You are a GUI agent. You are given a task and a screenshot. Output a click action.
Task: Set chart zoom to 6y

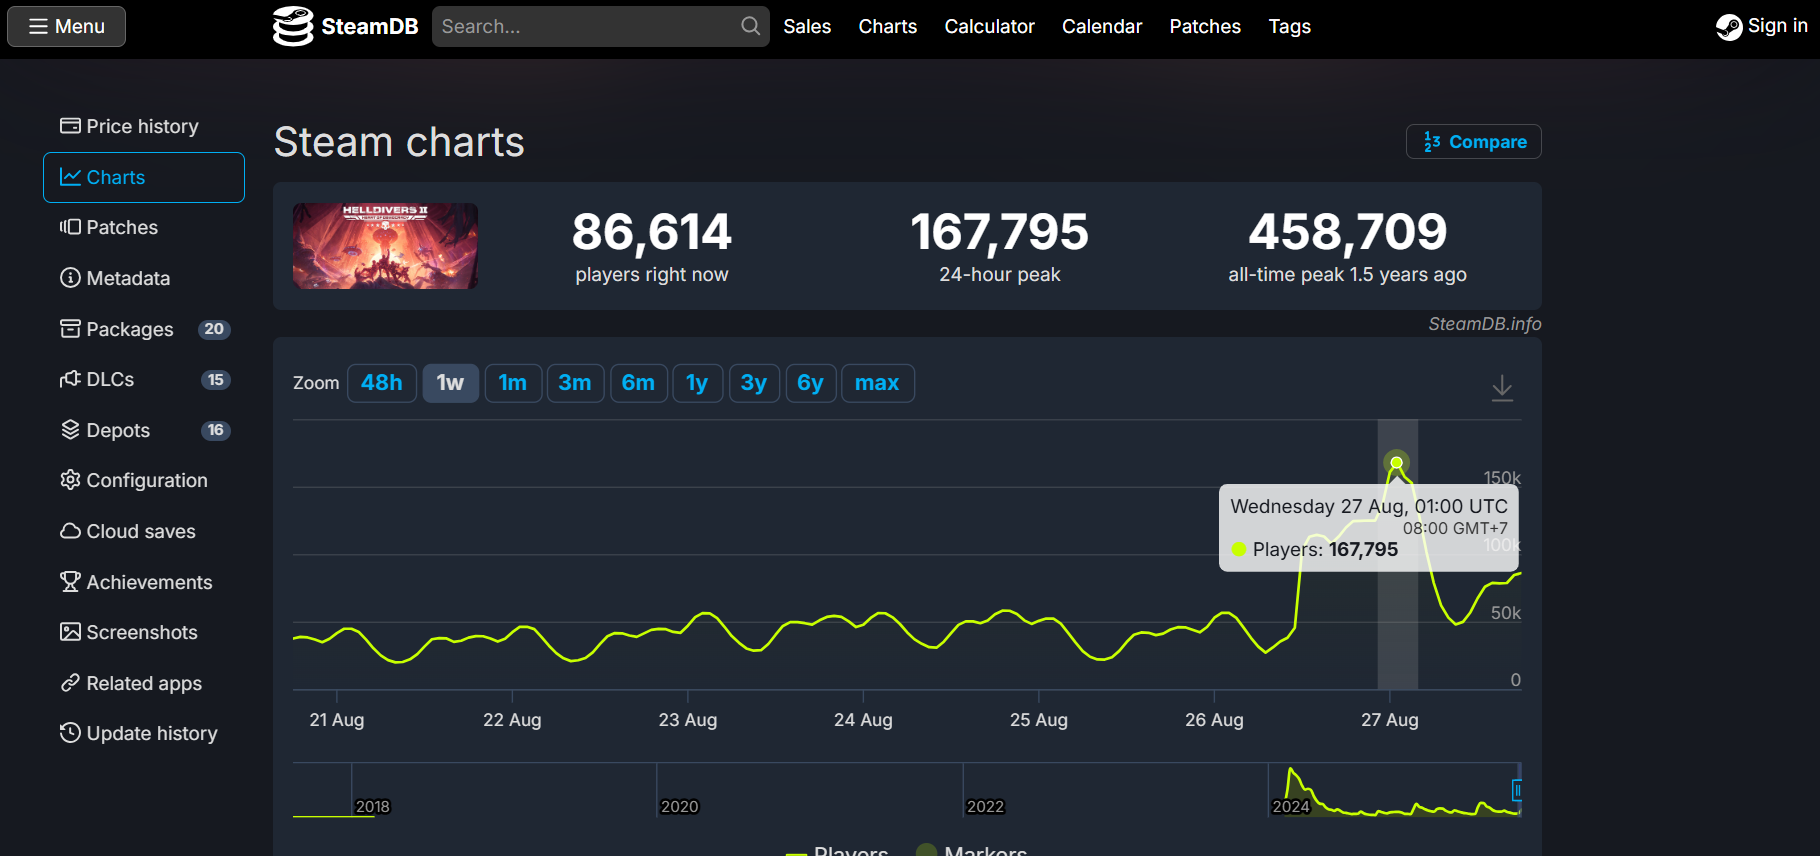811,383
